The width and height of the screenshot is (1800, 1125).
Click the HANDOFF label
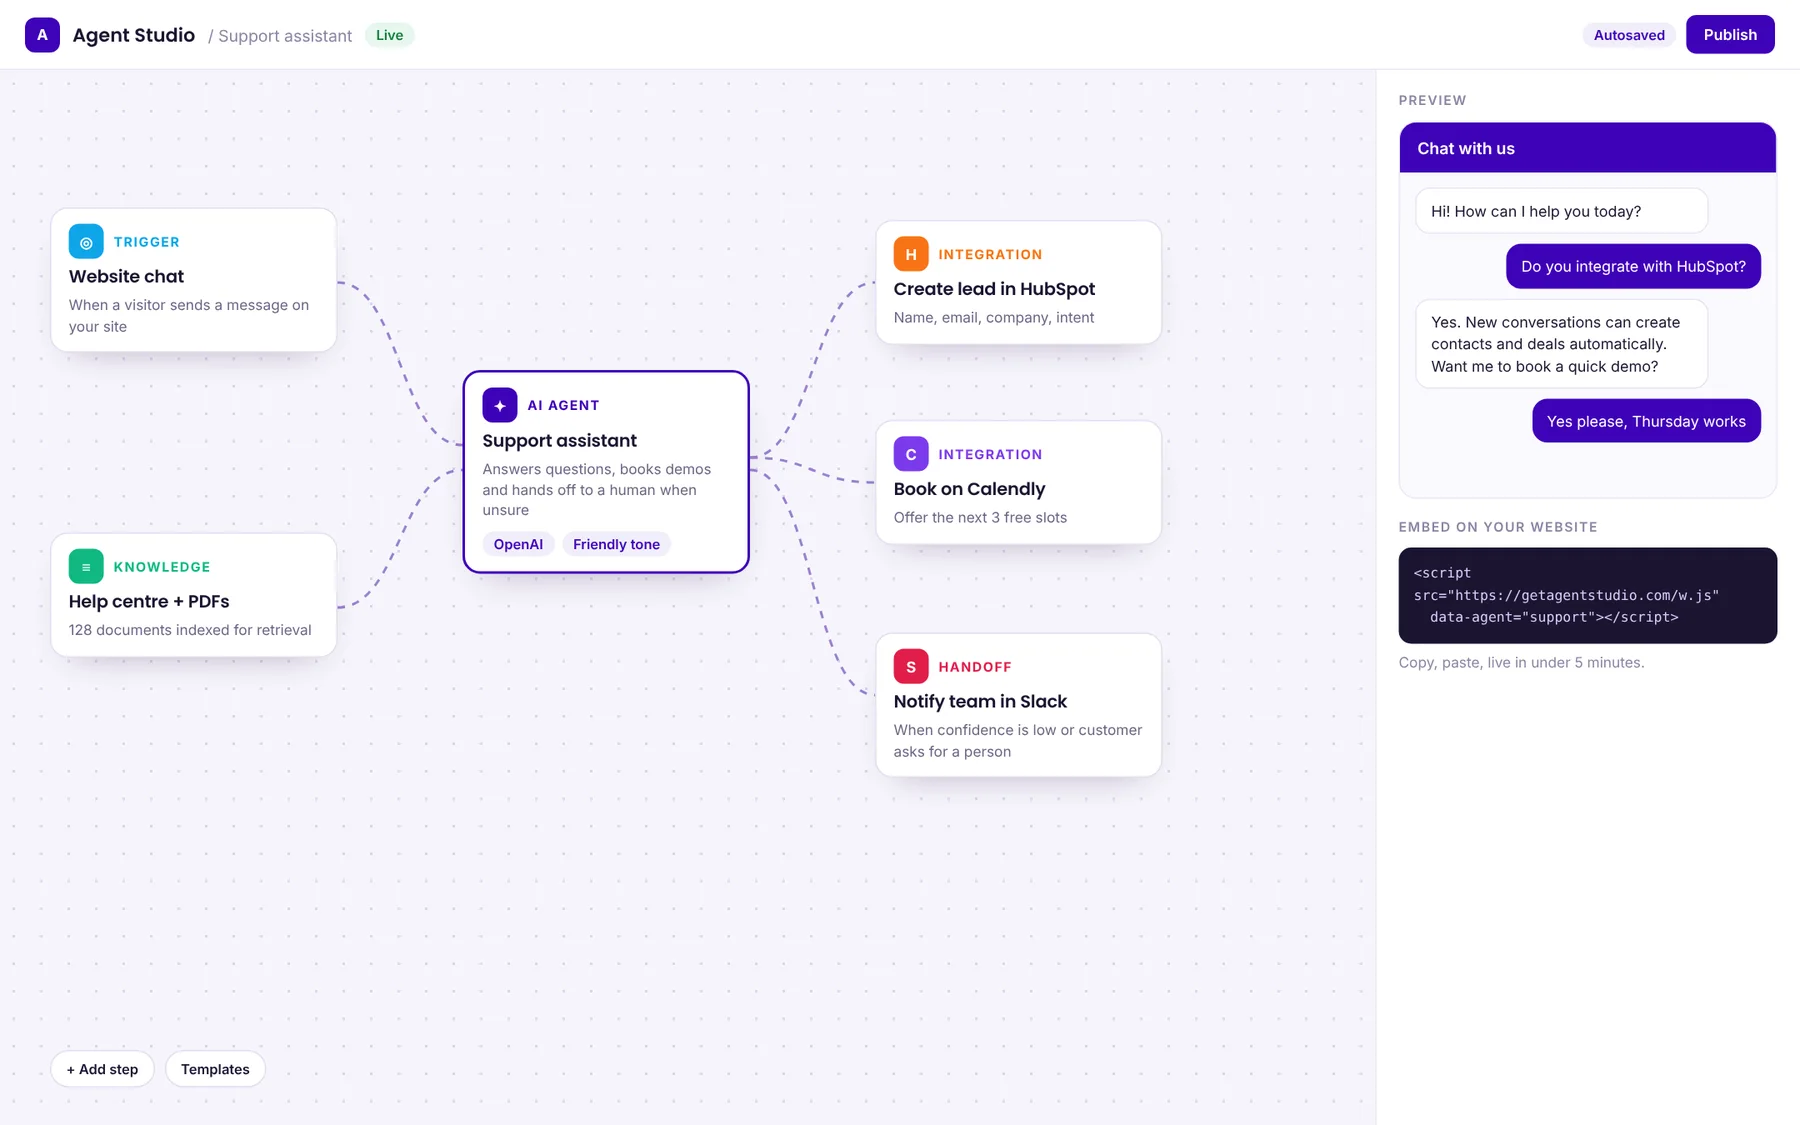(x=975, y=667)
